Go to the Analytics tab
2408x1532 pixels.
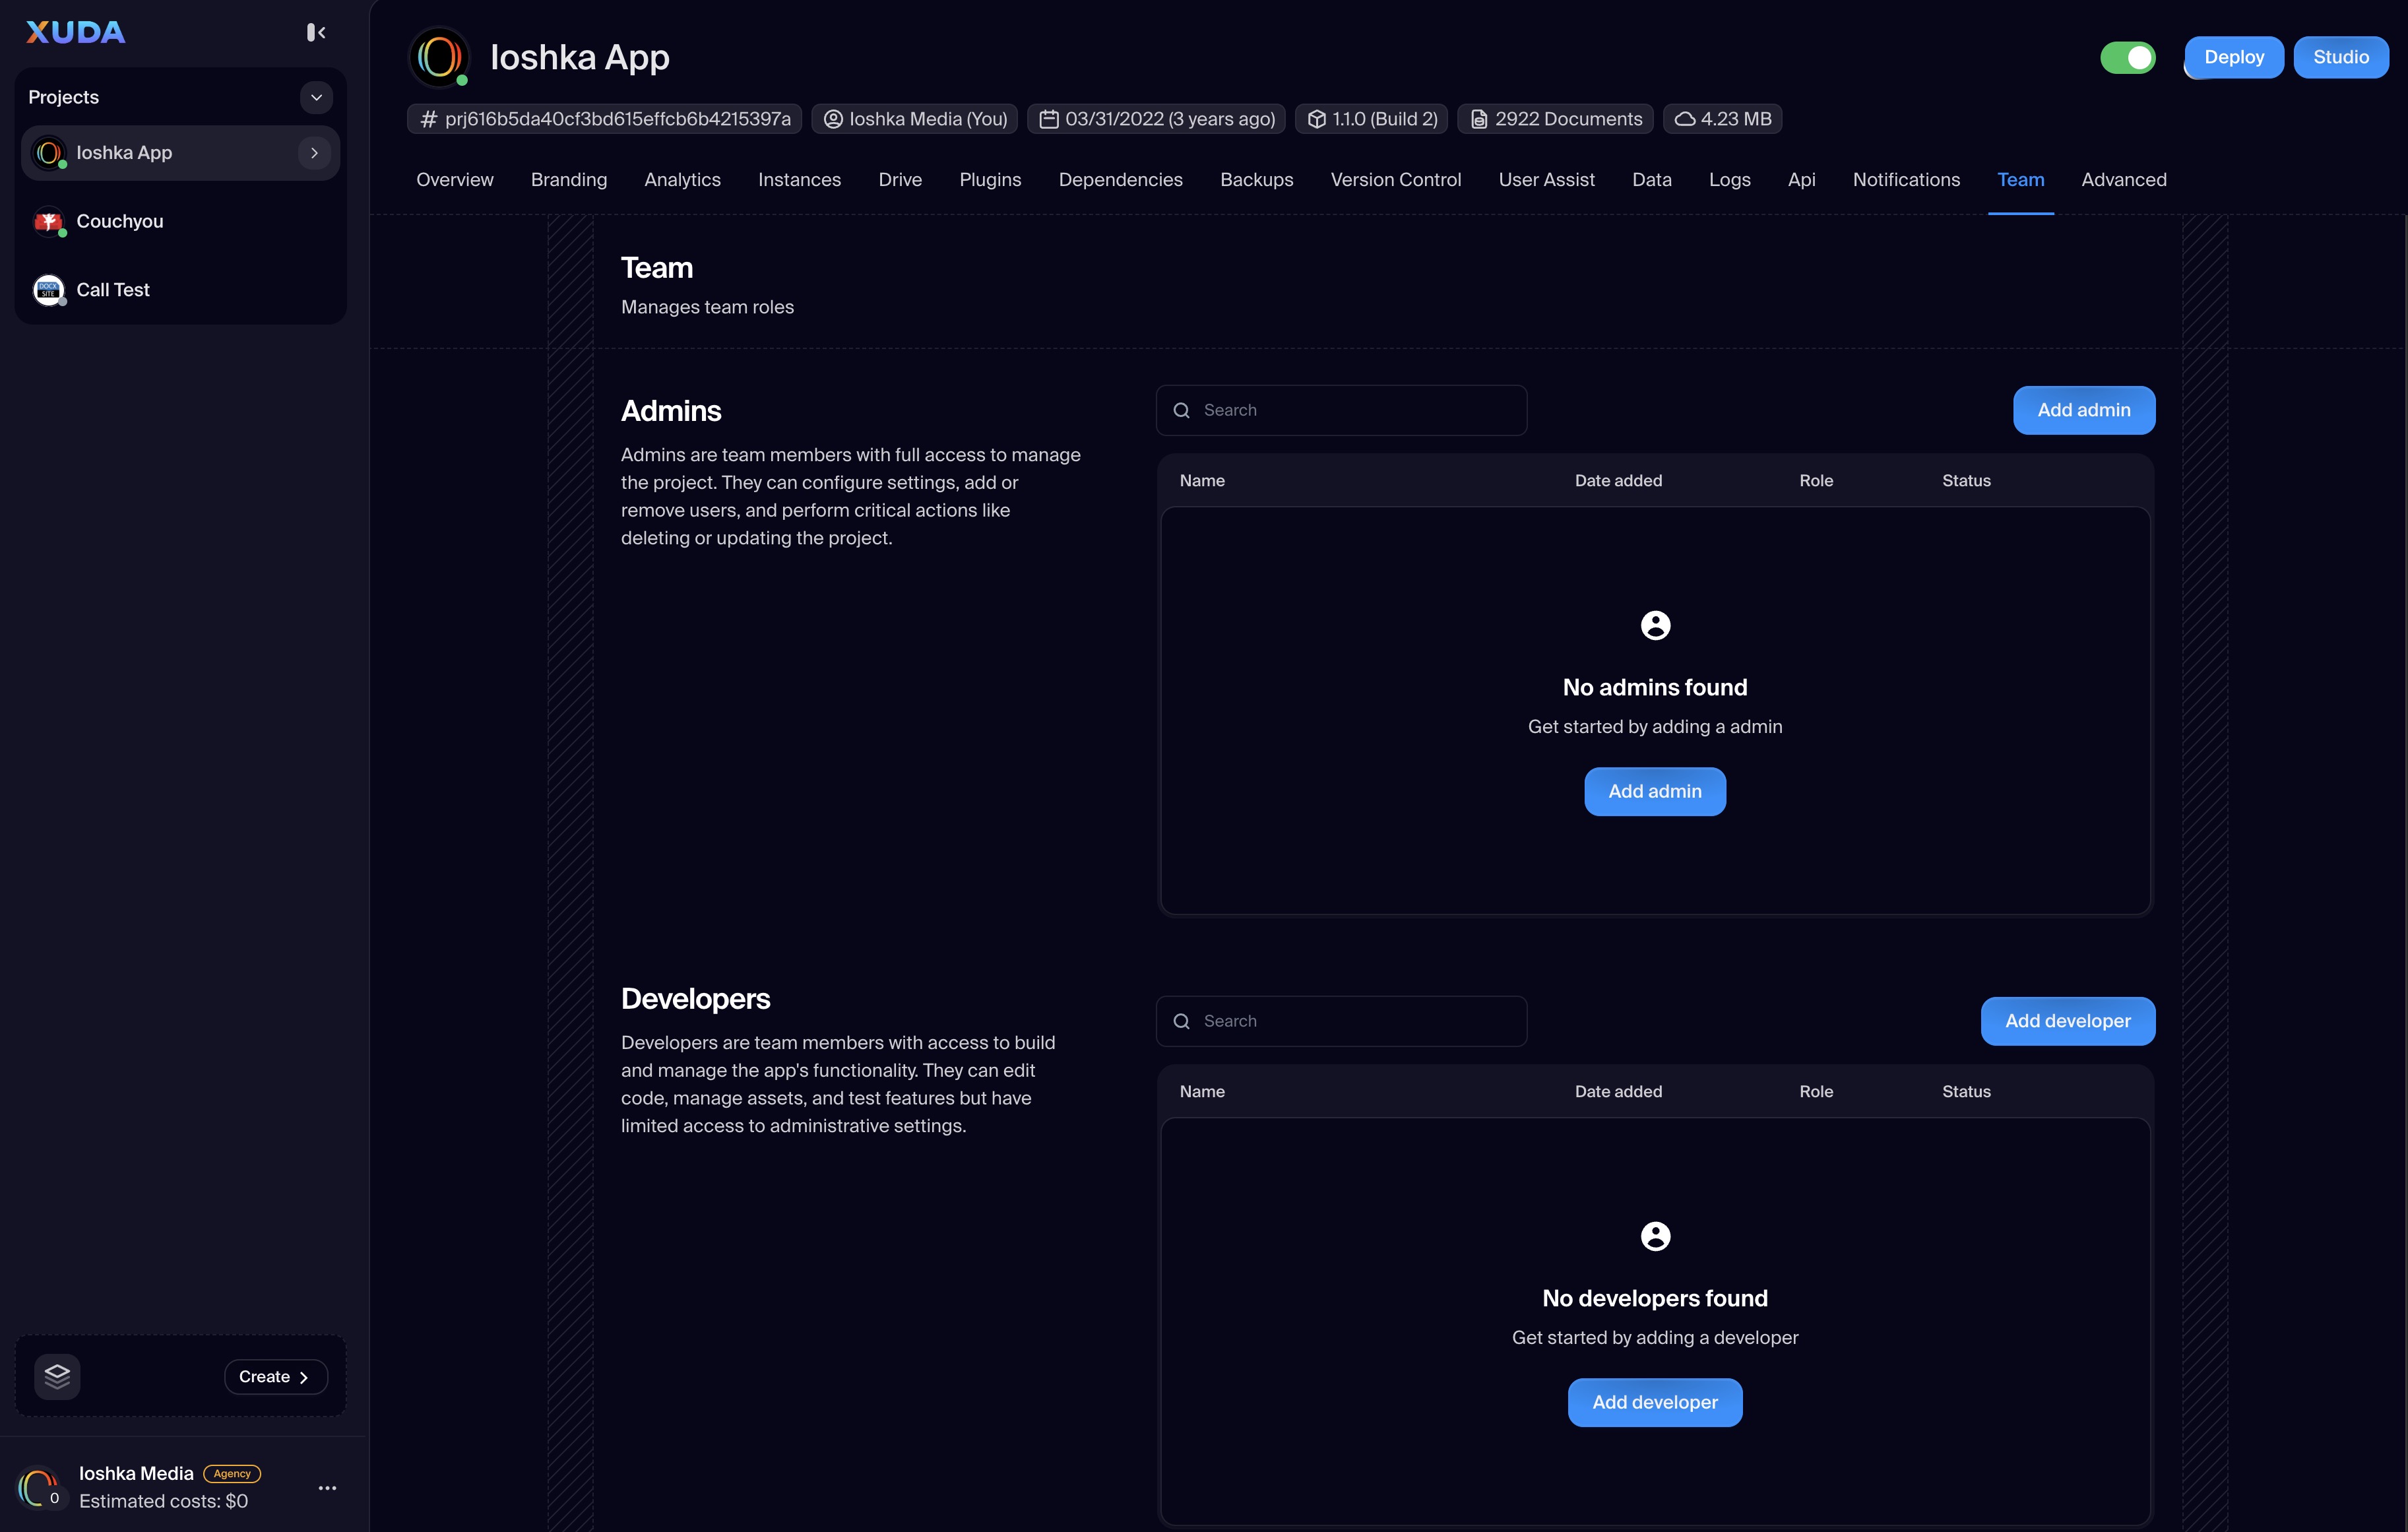(682, 180)
